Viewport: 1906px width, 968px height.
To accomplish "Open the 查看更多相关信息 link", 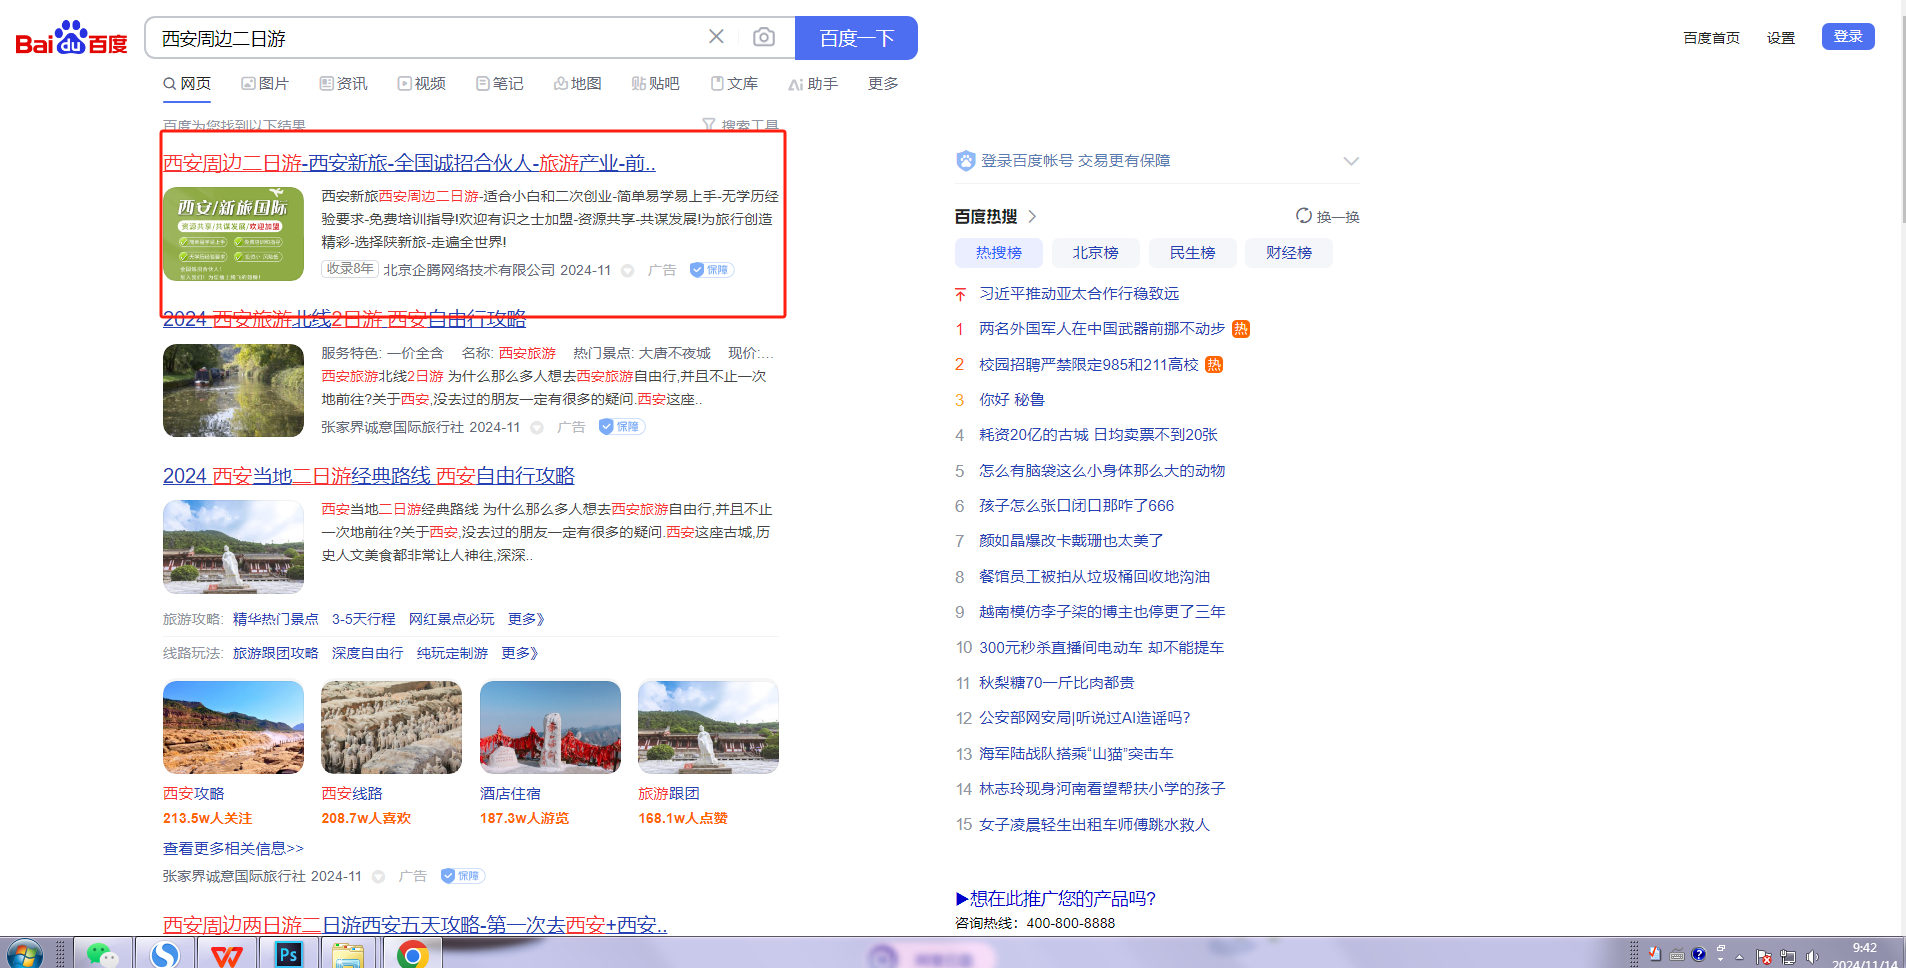I will coord(233,848).
